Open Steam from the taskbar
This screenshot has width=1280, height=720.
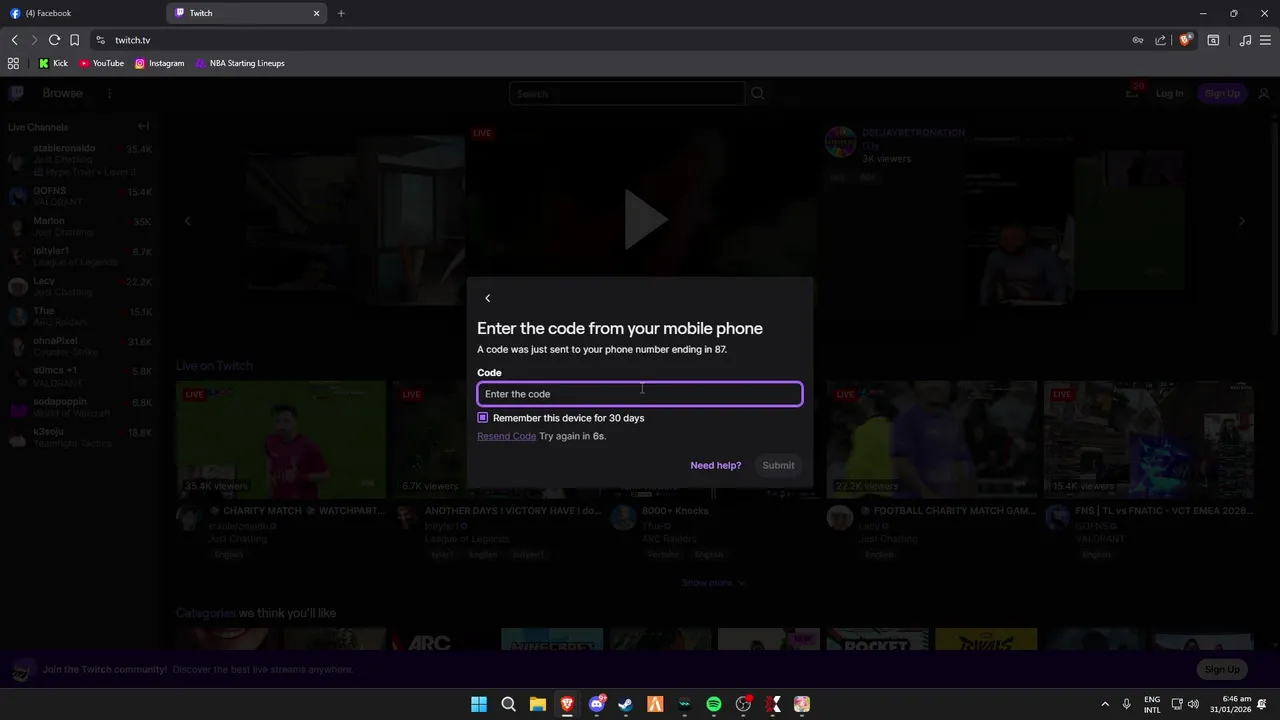[625, 704]
